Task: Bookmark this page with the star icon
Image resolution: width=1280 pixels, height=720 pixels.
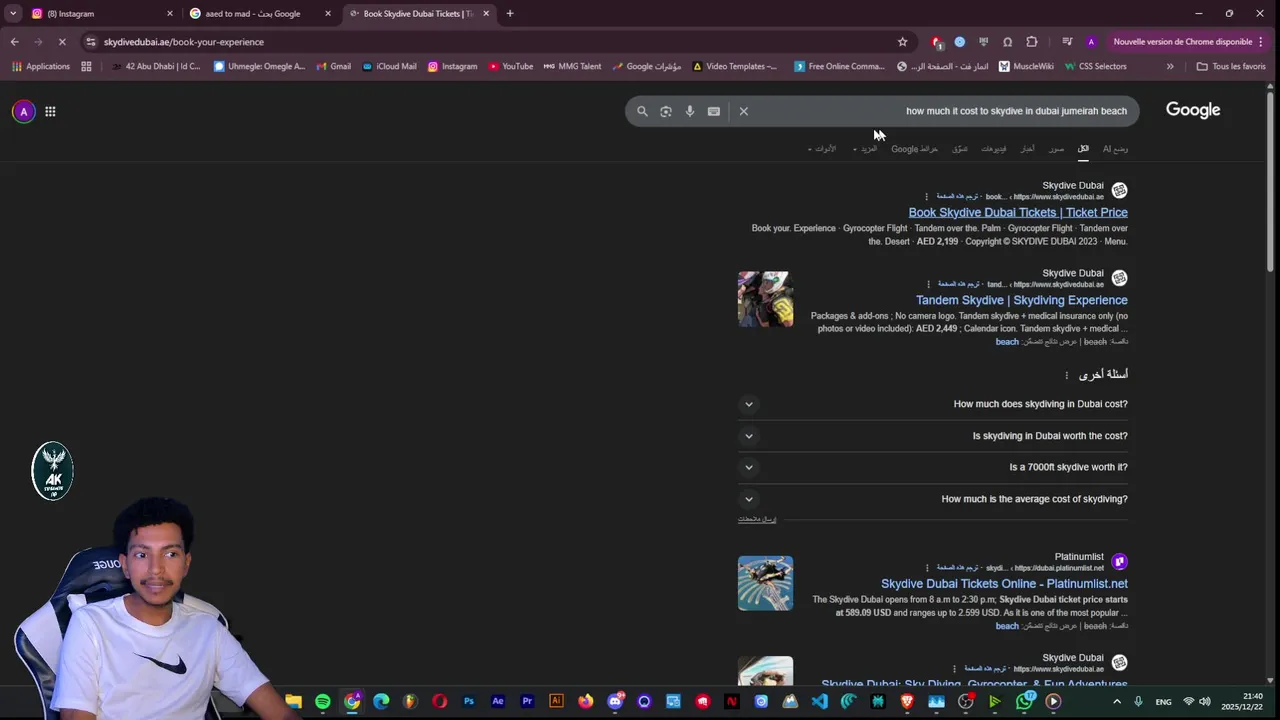Action: tap(902, 42)
